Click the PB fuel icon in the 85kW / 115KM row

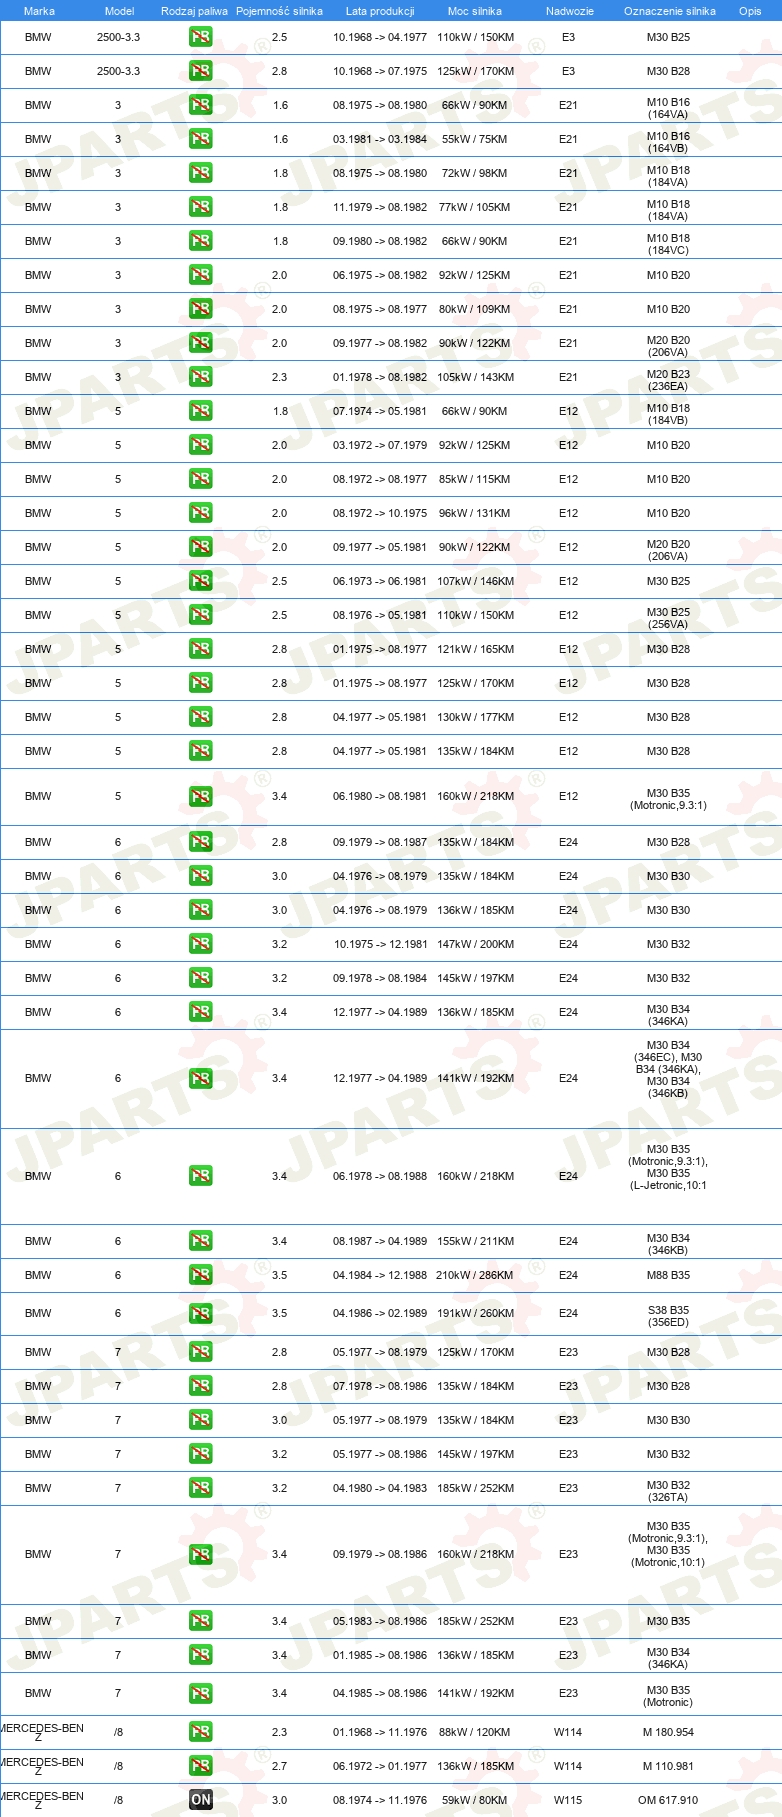[x=200, y=479]
